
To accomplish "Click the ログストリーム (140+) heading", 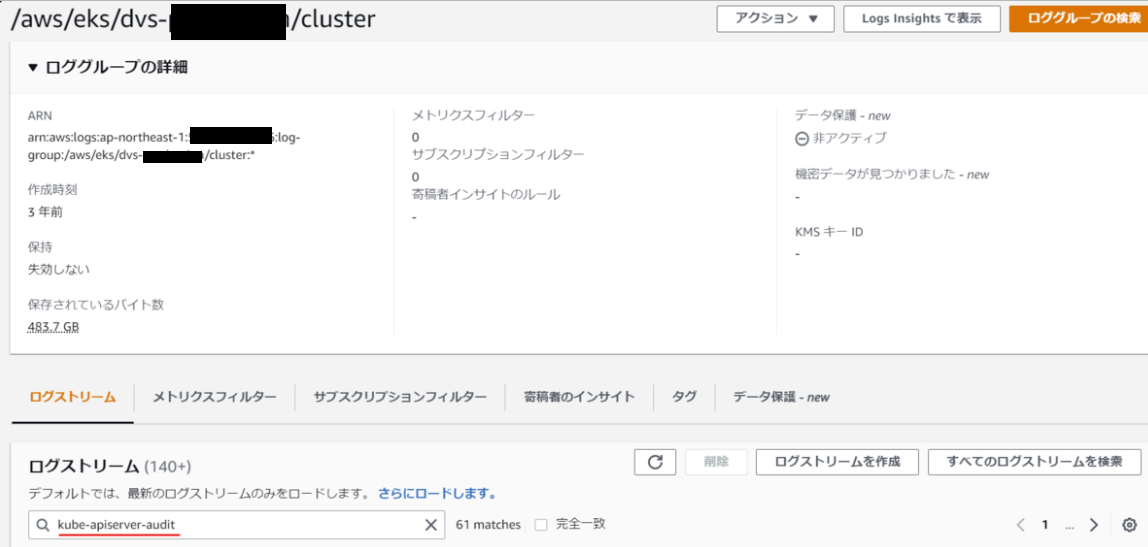I will click(110, 466).
